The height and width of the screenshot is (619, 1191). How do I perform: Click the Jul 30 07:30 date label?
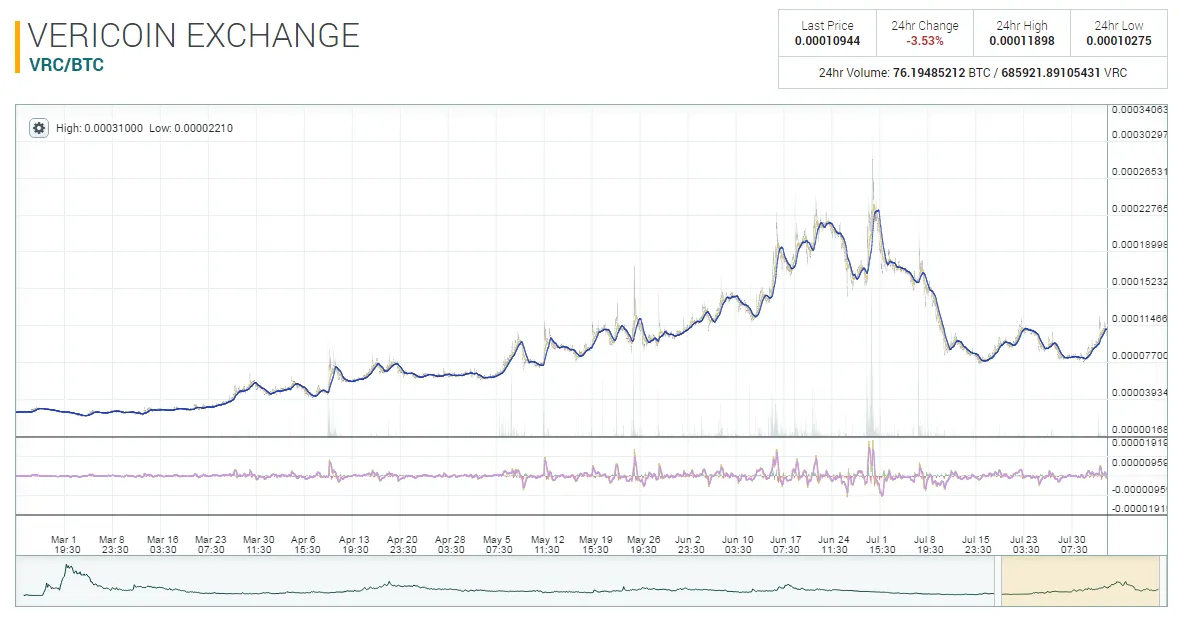point(1073,545)
